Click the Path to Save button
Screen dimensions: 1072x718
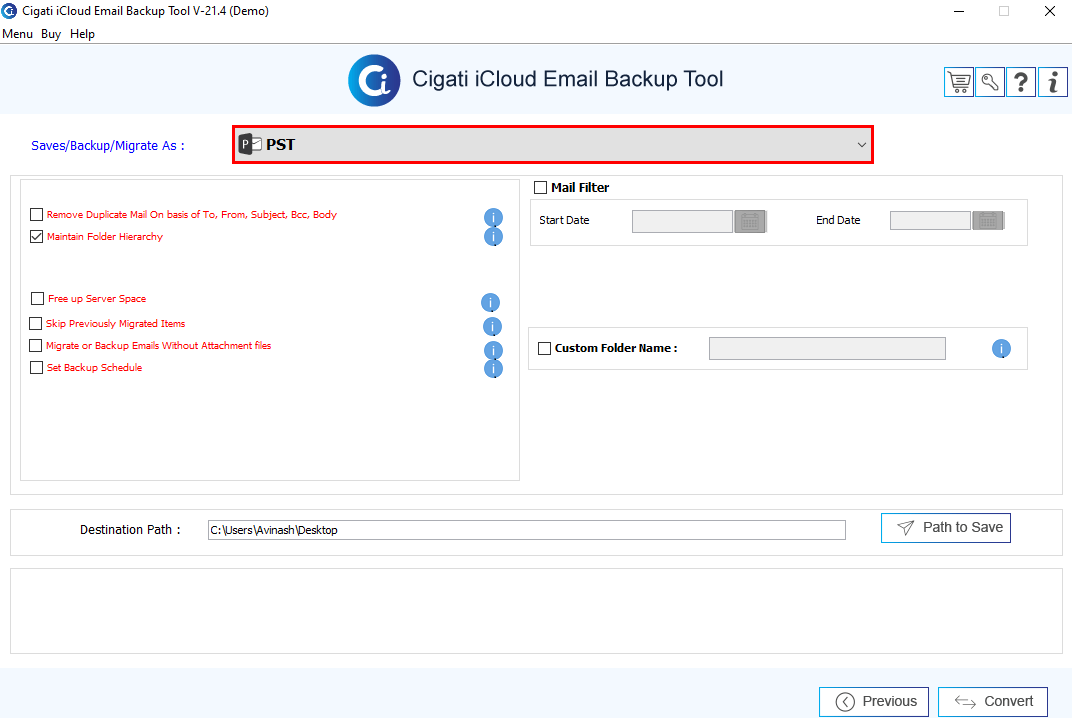click(x=946, y=528)
